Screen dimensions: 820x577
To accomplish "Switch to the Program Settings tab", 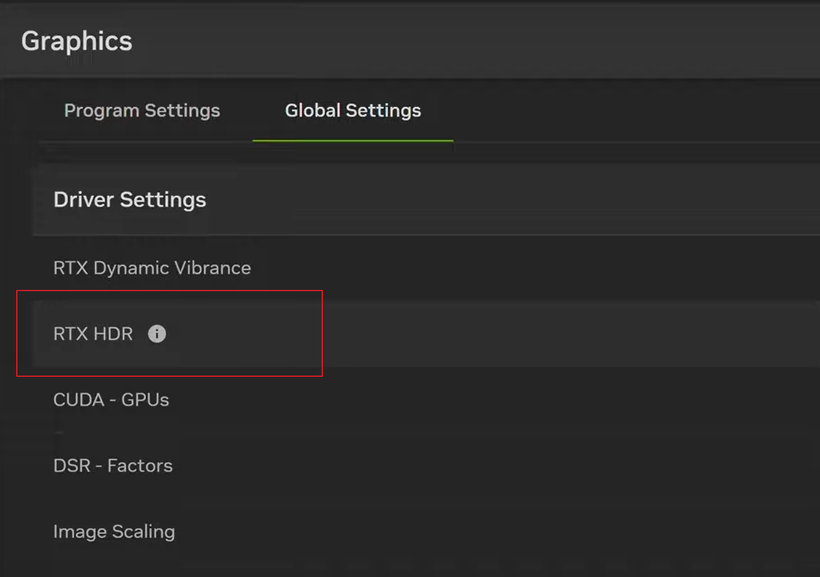I will click(142, 111).
